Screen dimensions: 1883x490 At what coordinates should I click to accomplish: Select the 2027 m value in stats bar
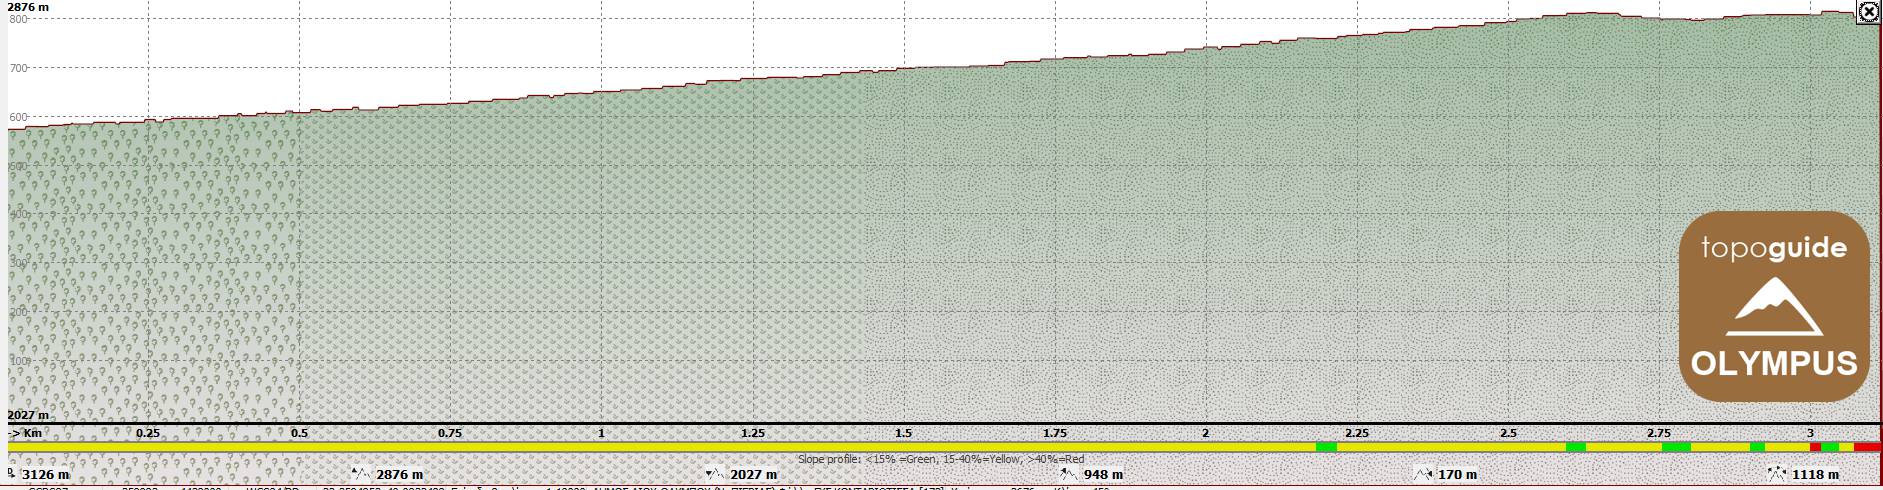[x=754, y=474]
